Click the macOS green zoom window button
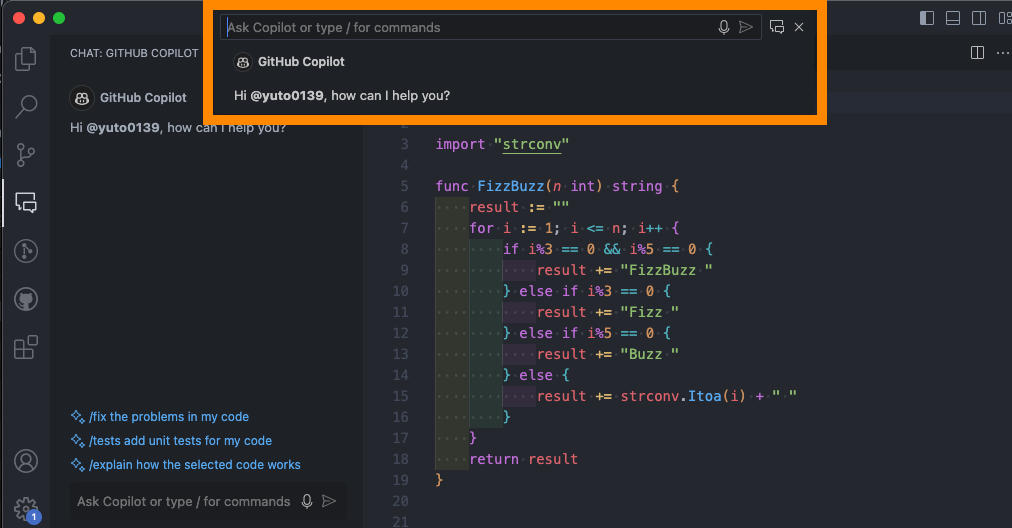Image resolution: width=1012 pixels, height=528 pixels. [59, 18]
